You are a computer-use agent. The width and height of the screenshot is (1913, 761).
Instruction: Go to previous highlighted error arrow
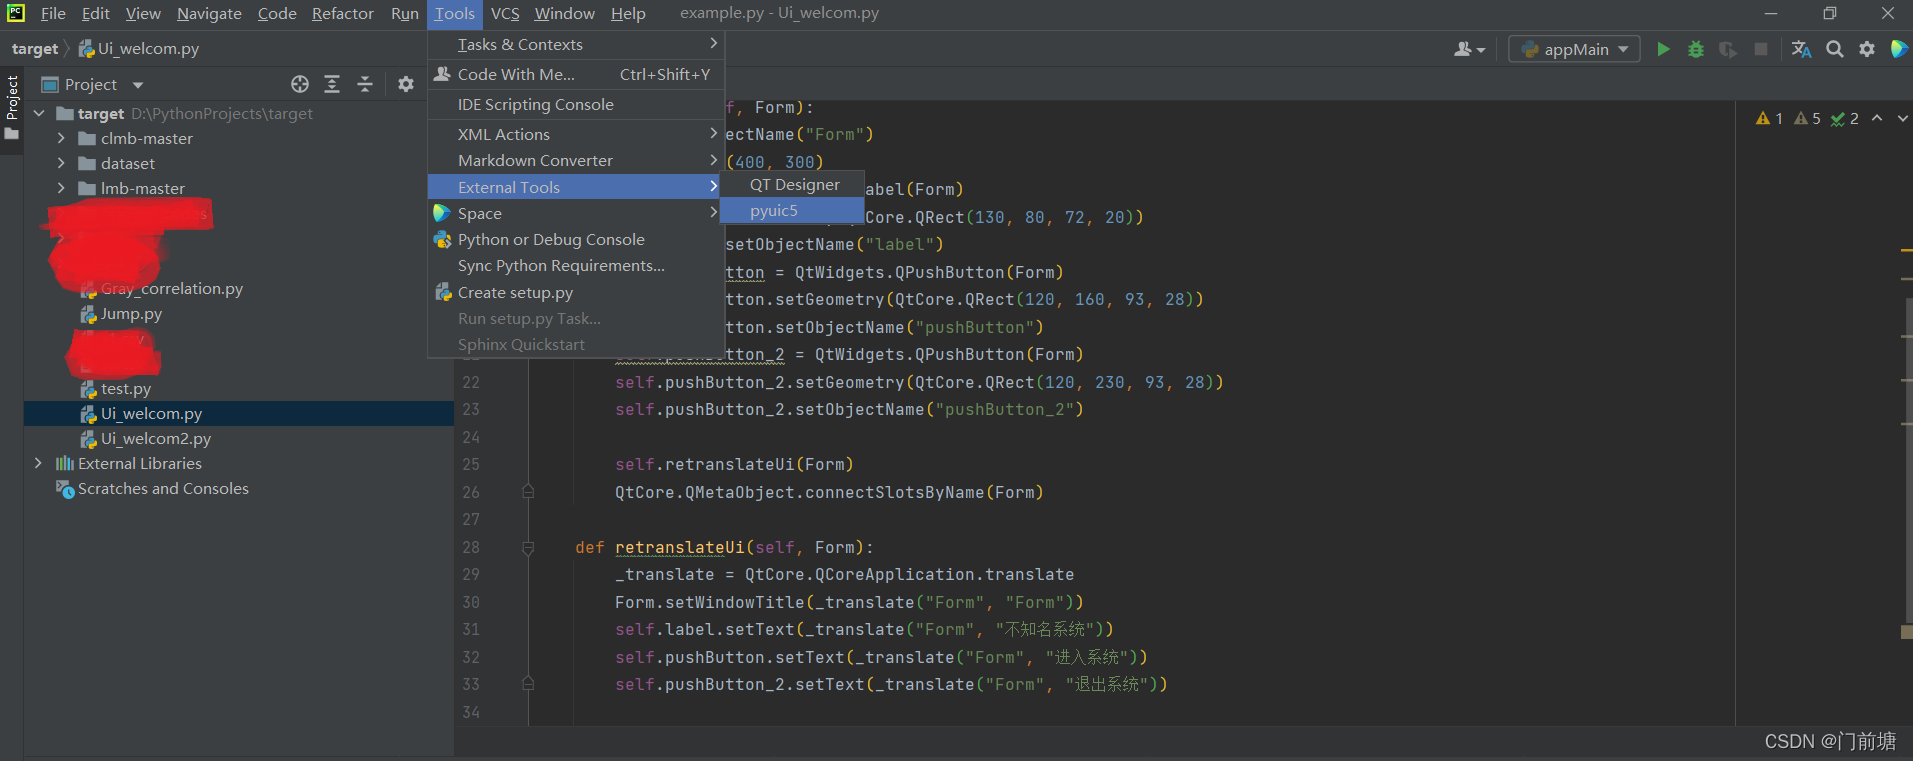pos(1877,118)
